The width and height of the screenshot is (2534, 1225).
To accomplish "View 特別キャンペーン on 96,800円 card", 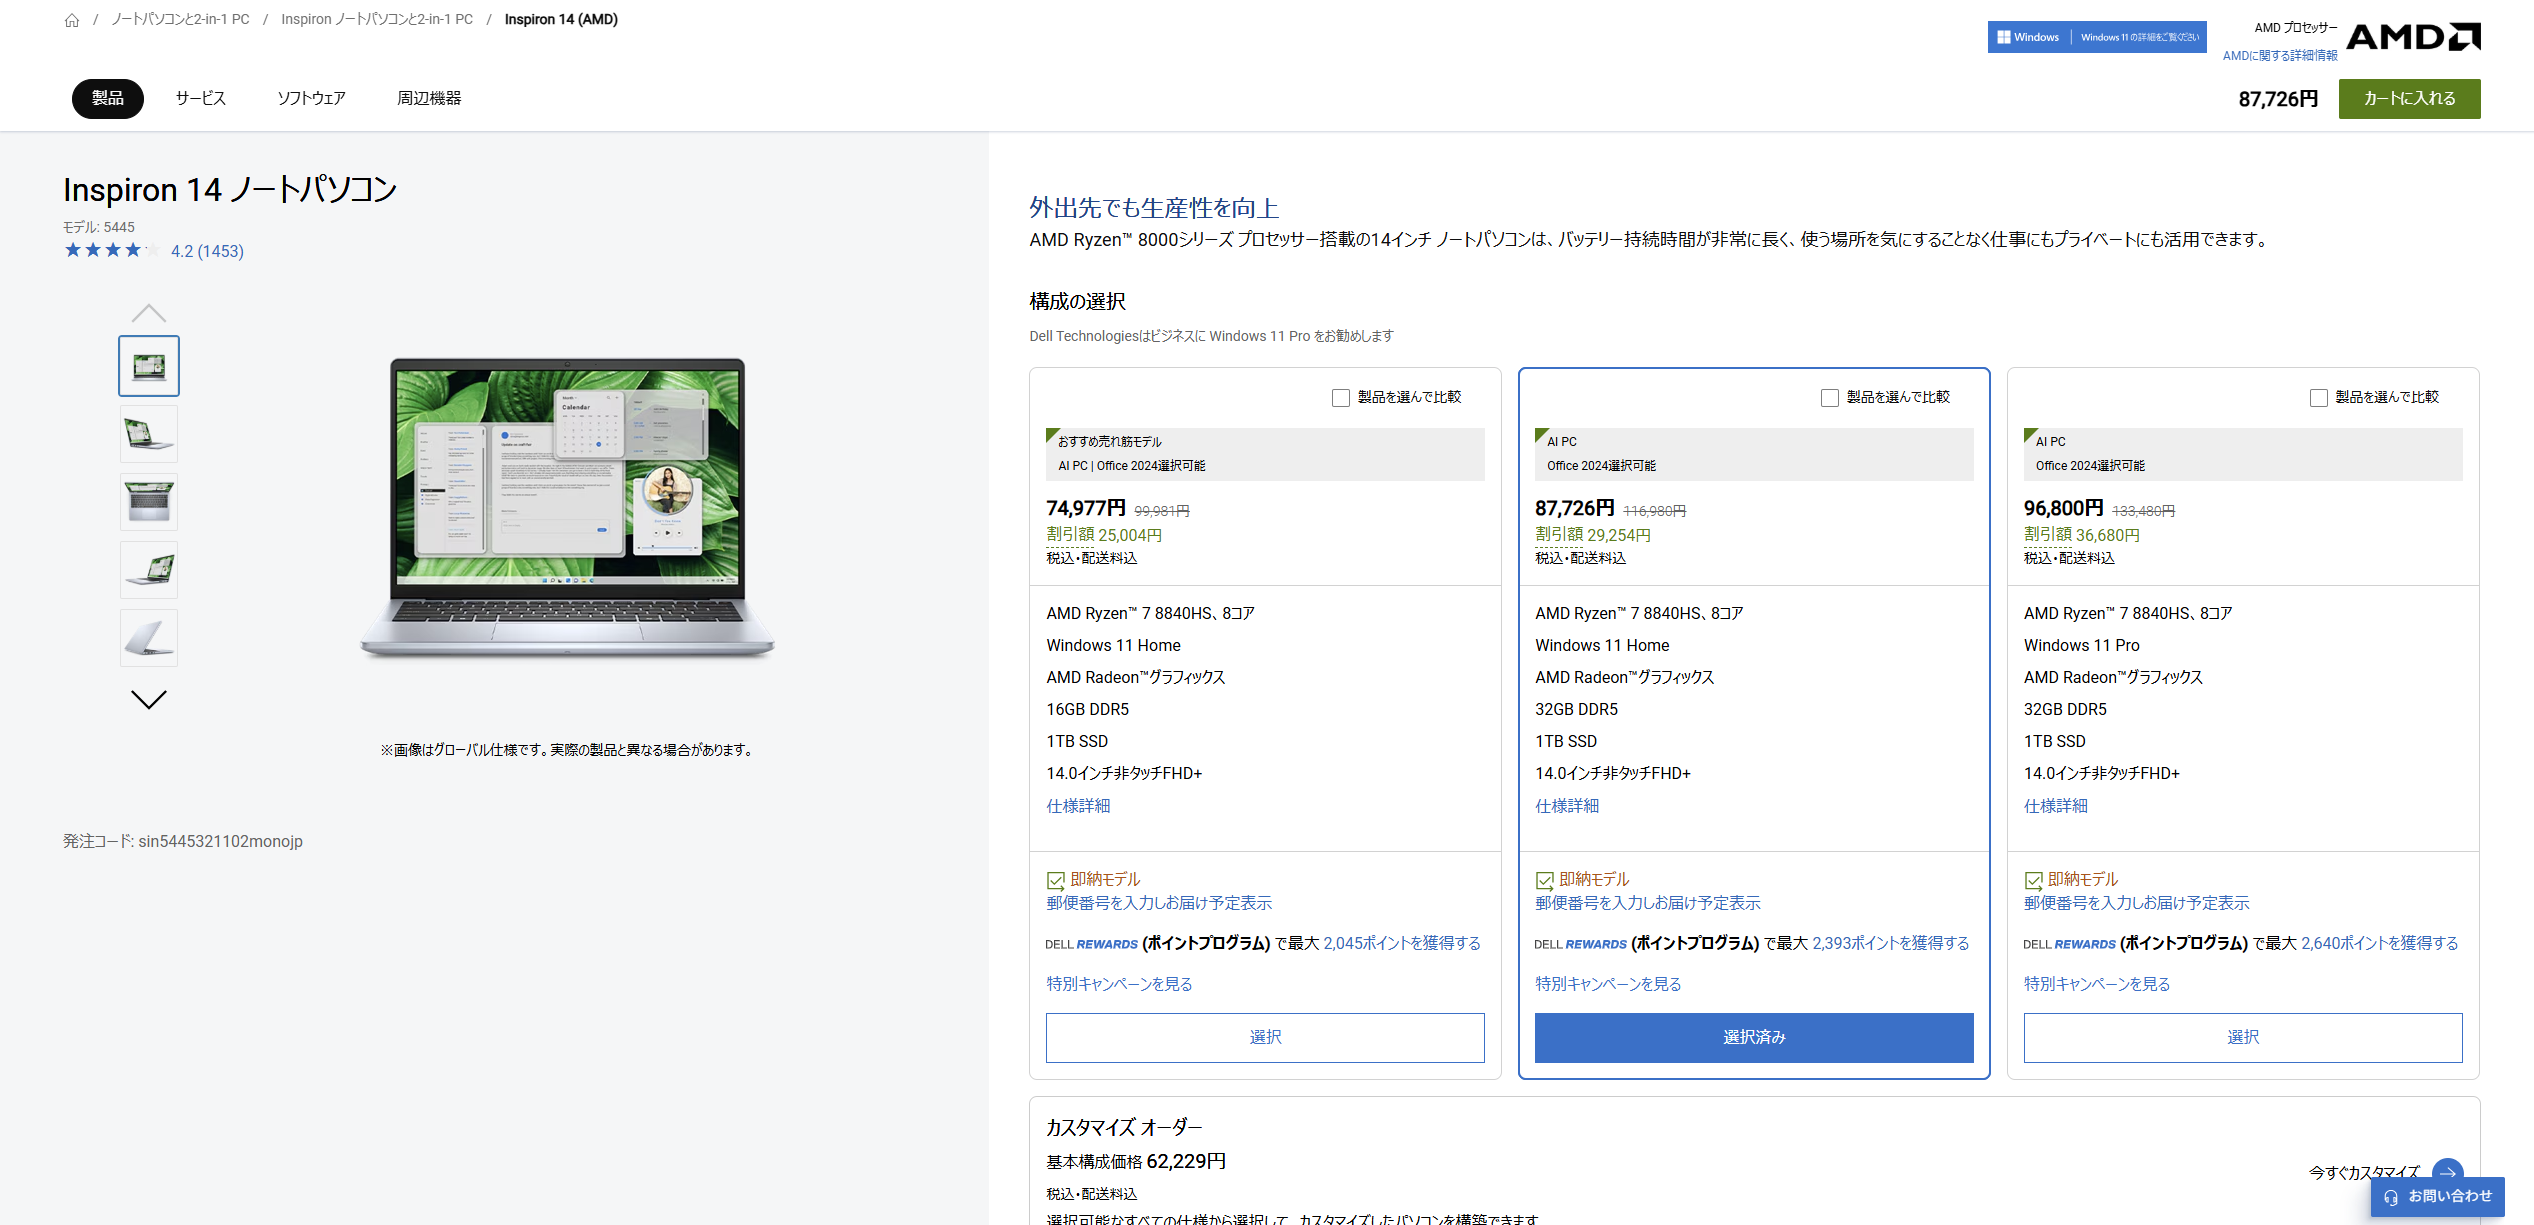I will click(2097, 984).
